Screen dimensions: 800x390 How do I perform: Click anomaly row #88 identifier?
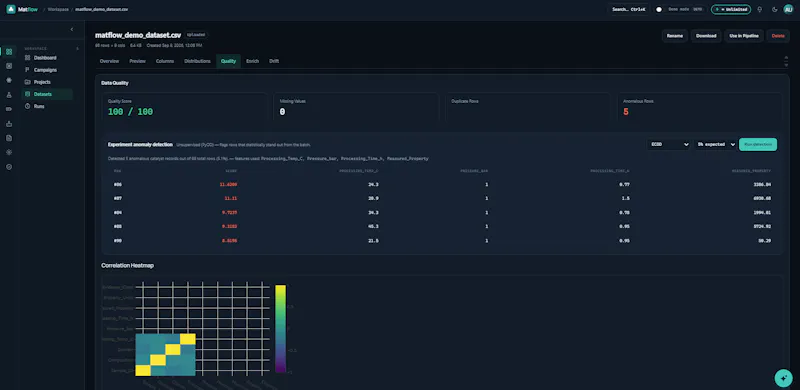point(118,226)
